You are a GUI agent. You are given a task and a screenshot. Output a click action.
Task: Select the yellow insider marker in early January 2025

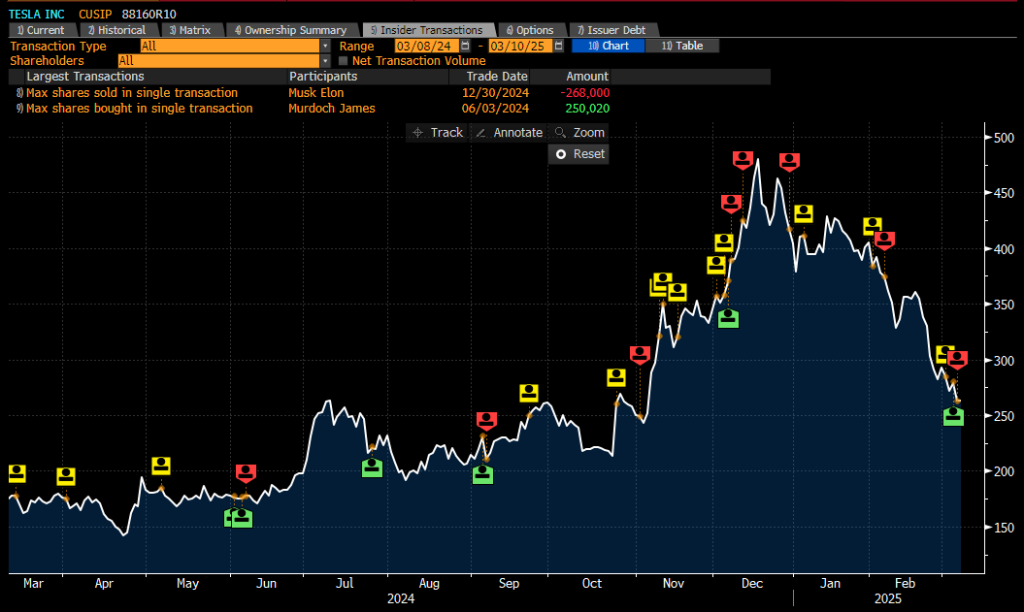pyautogui.click(x=803, y=214)
